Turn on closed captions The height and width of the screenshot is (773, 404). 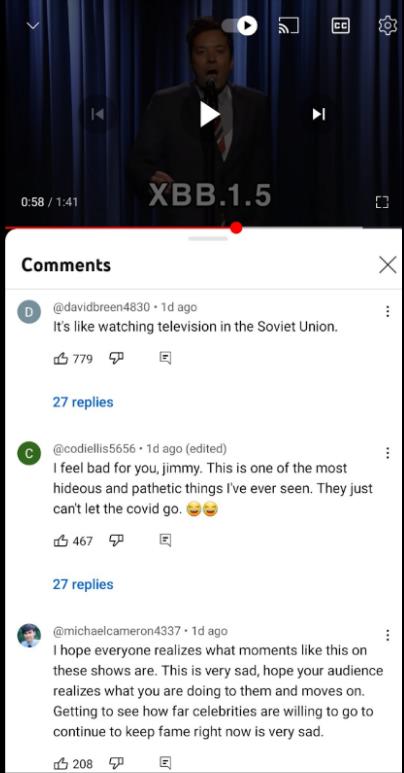pos(340,26)
